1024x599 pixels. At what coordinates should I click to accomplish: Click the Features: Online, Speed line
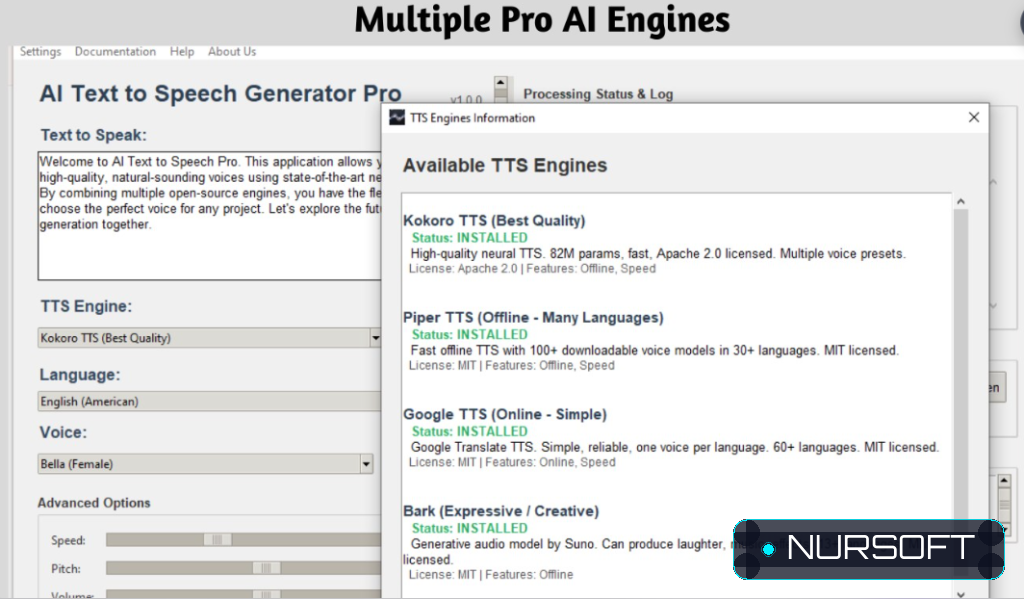pyautogui.click(x=512, y=462)
